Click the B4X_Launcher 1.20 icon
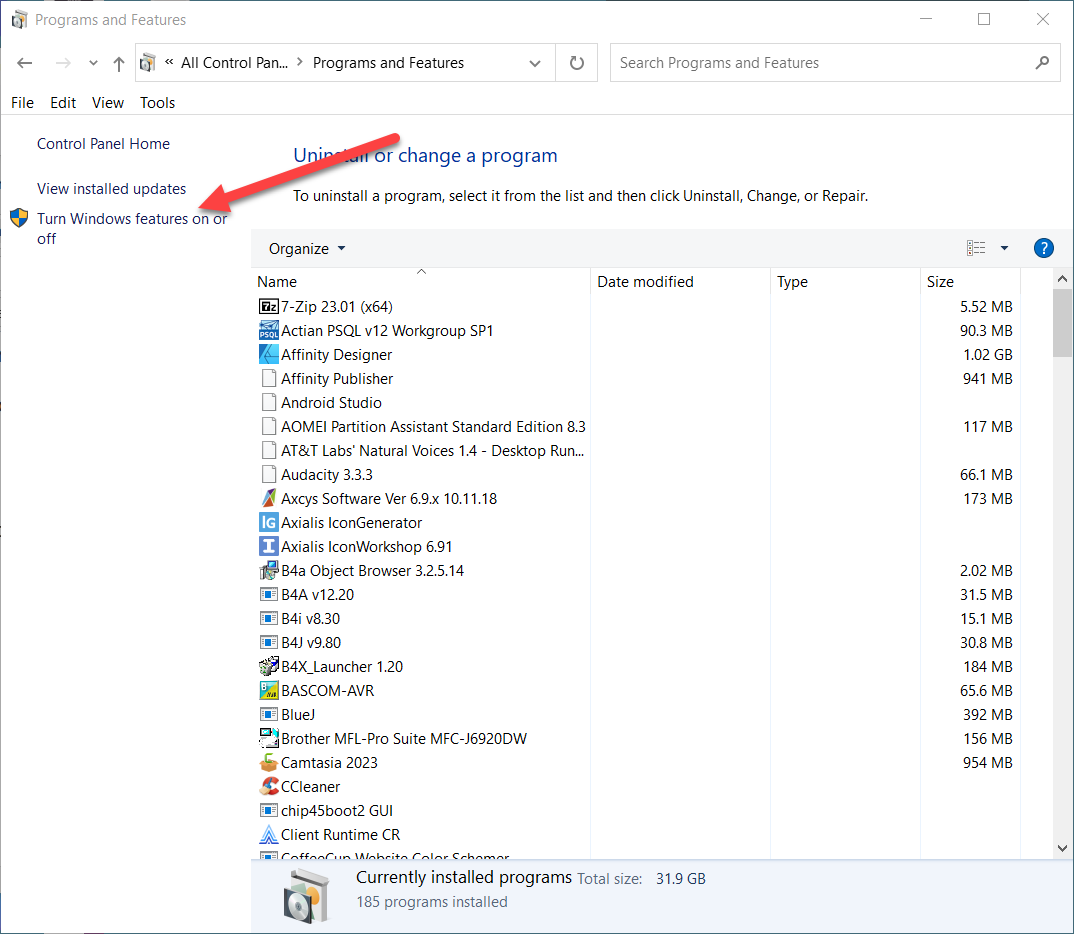This screenshot has width=1074, height=934. pyautogui.click(x=268, y=666)
